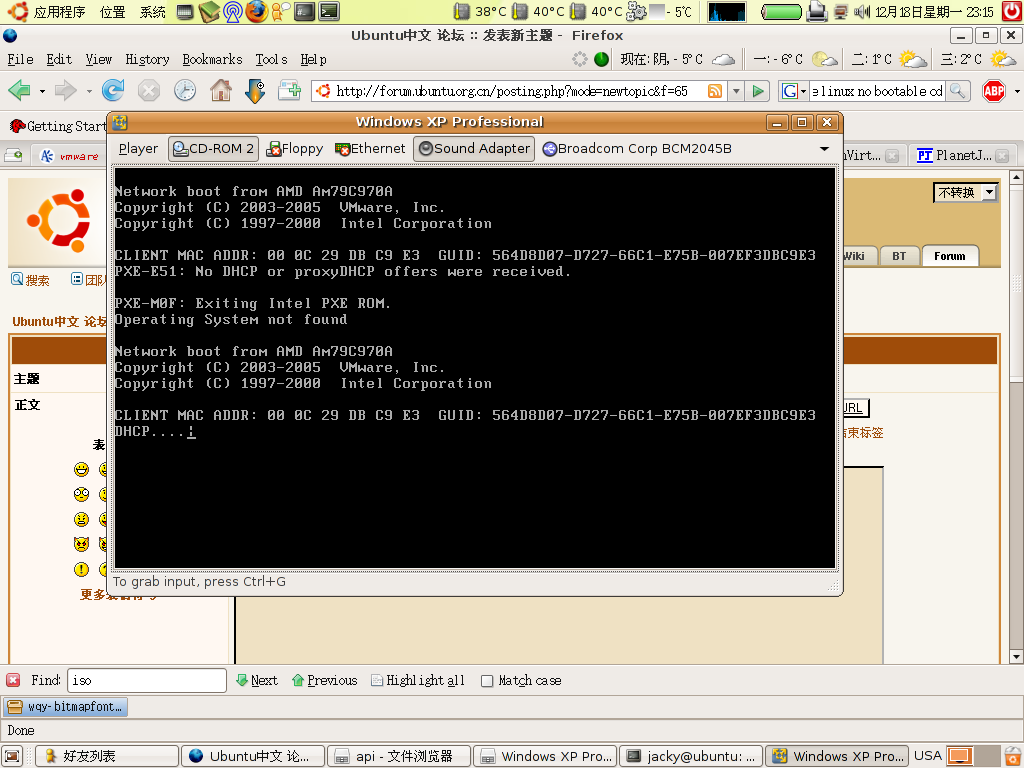Screen dimensions: 1024x768
Task: Open the volume control speaker icon
Action: click(x=862, y=11)
